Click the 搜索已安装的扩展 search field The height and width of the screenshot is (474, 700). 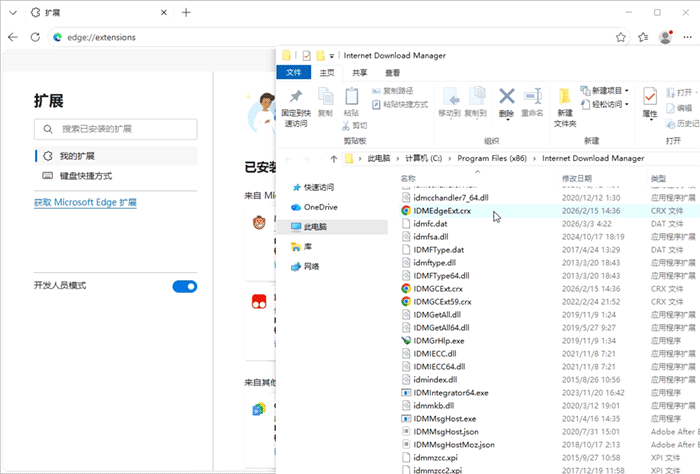116,129
